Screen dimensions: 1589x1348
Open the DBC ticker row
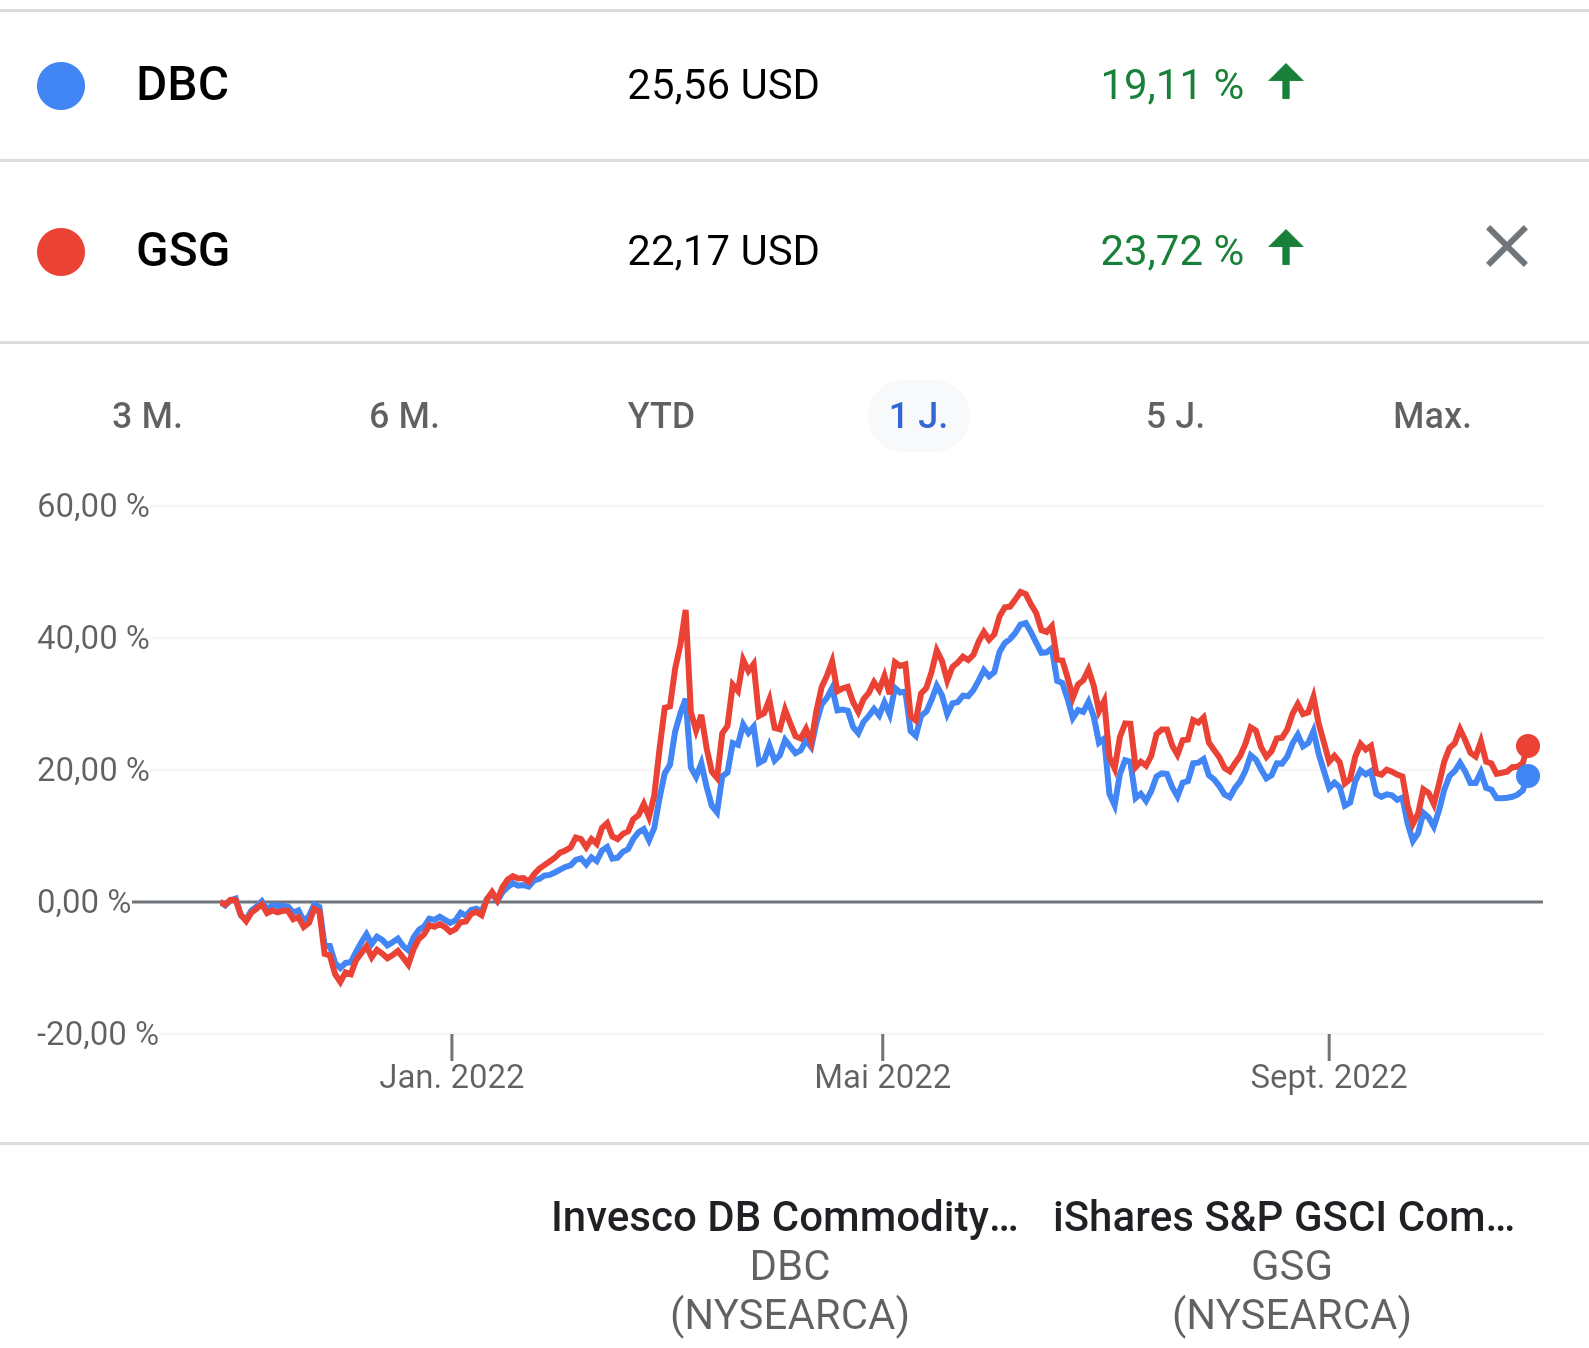tap(183, 85)
